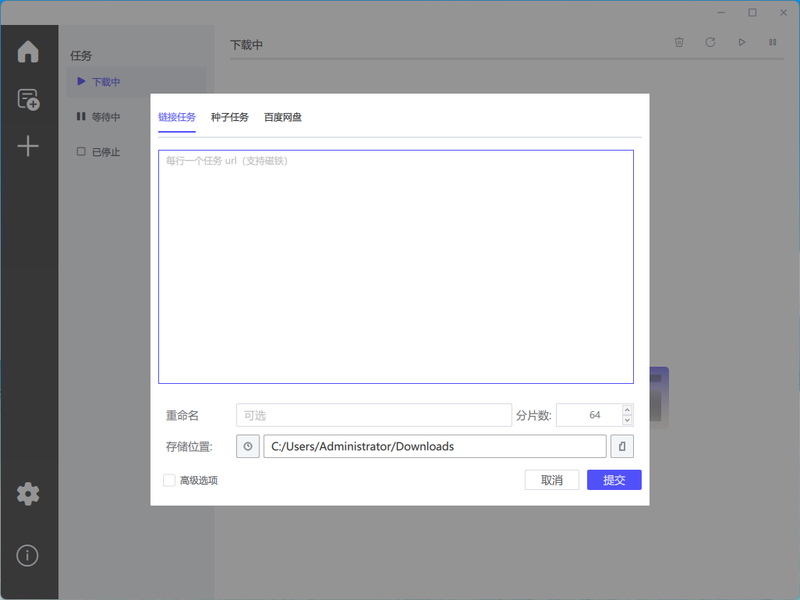Screen dimensions: 800x600
Task: Open the home page icon in sidebar
Action: click(x=28, y=52)
